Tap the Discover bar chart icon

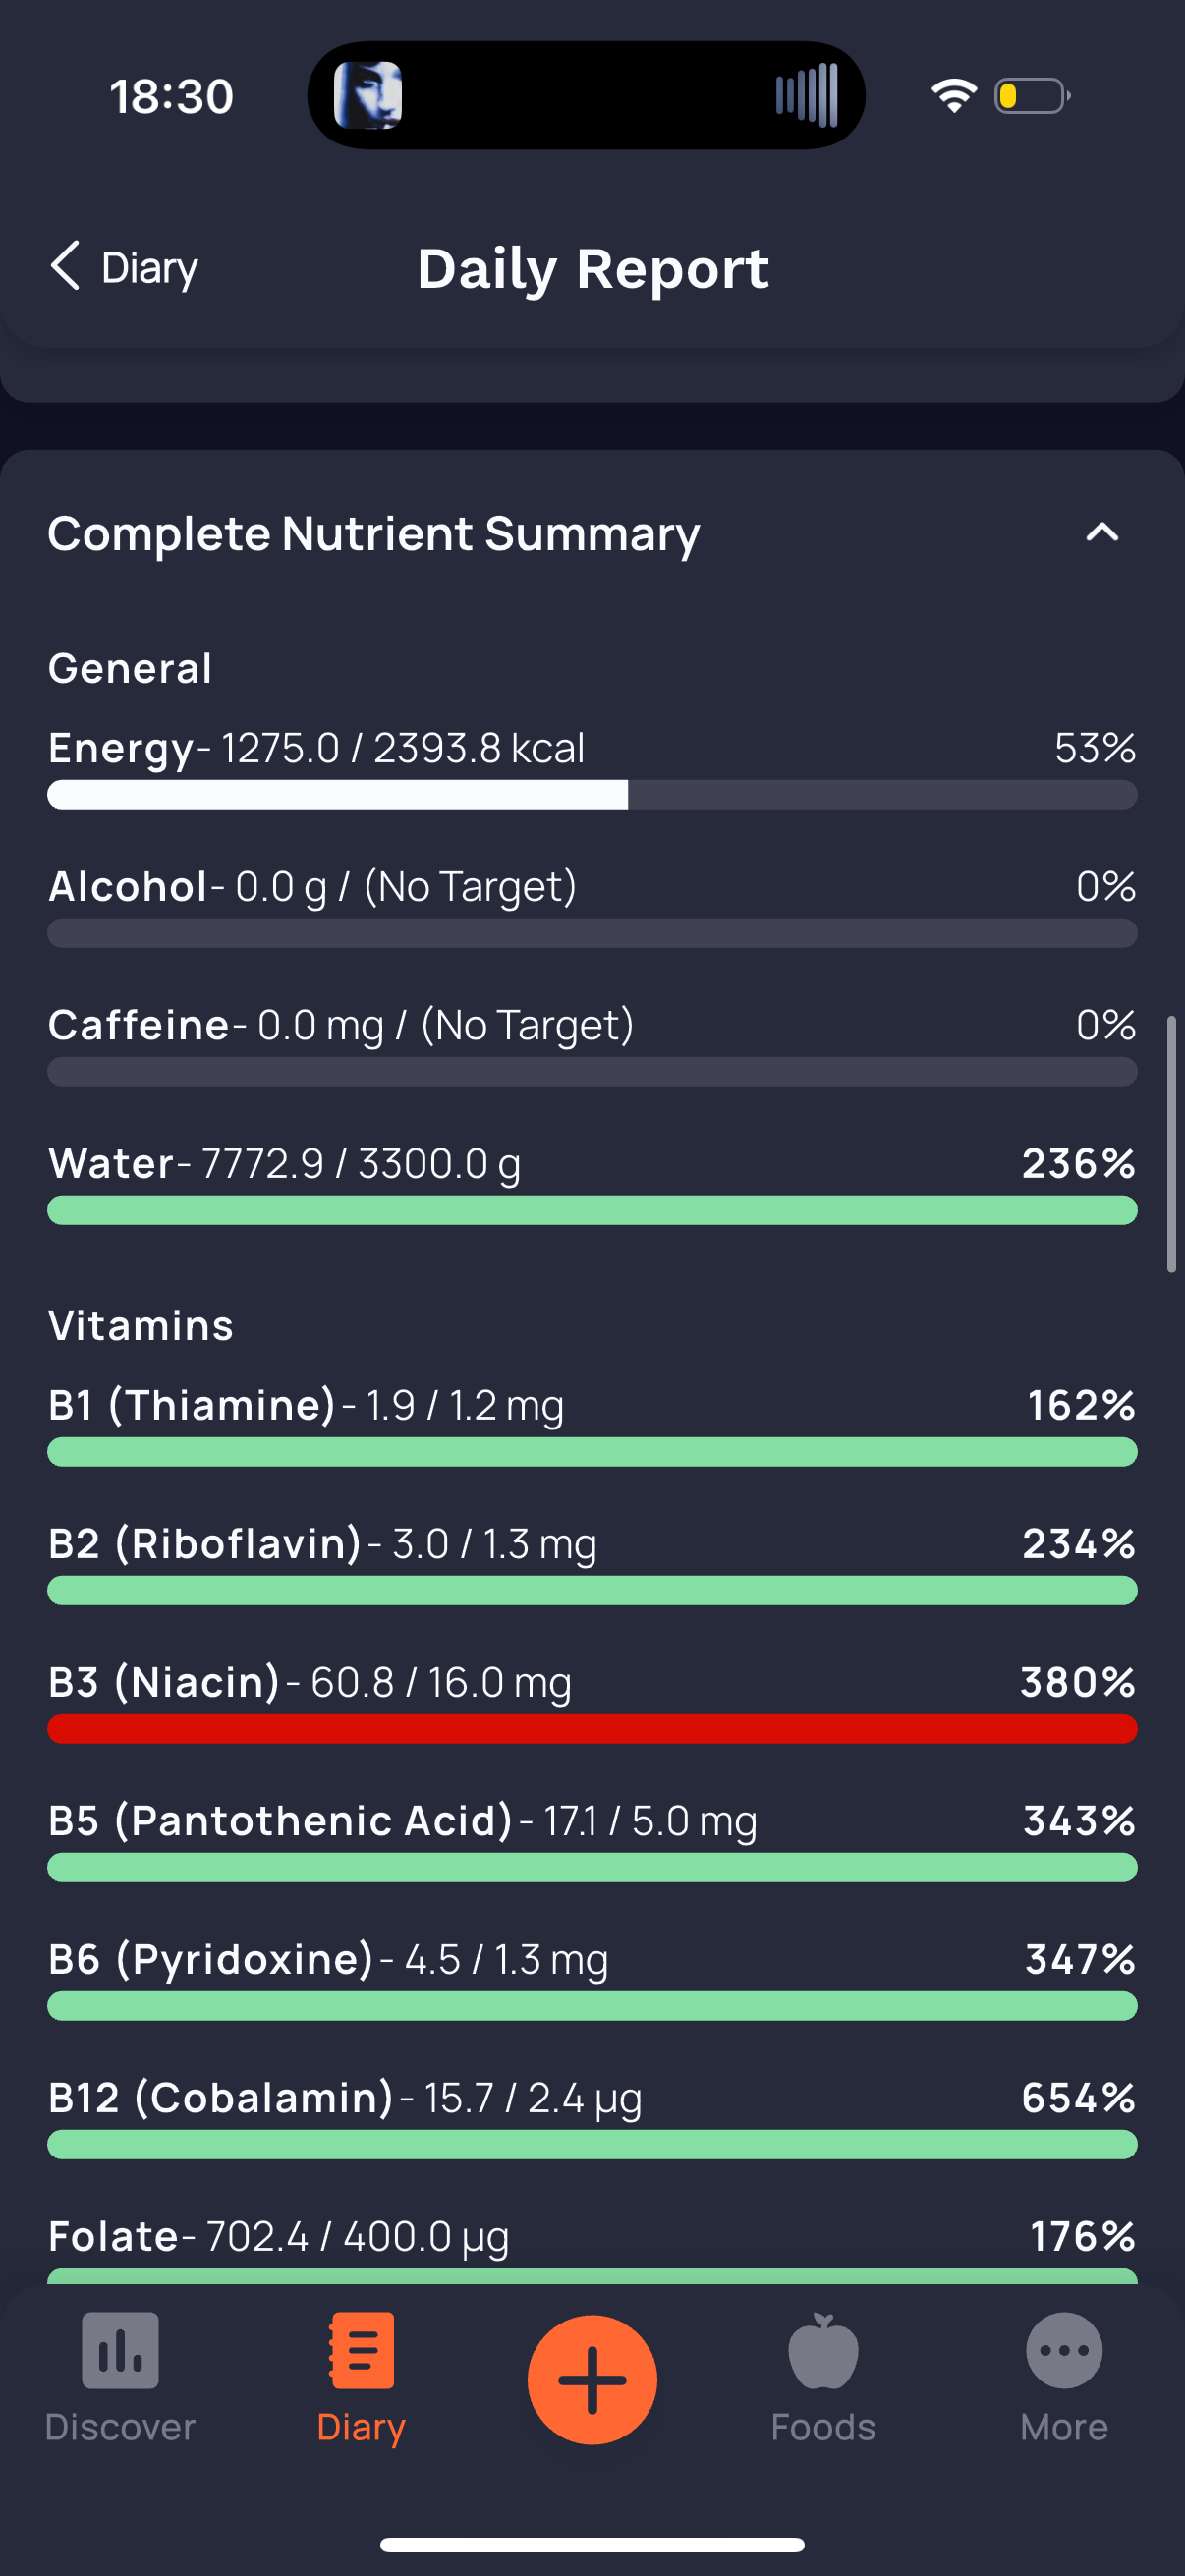coord(120,2350)
